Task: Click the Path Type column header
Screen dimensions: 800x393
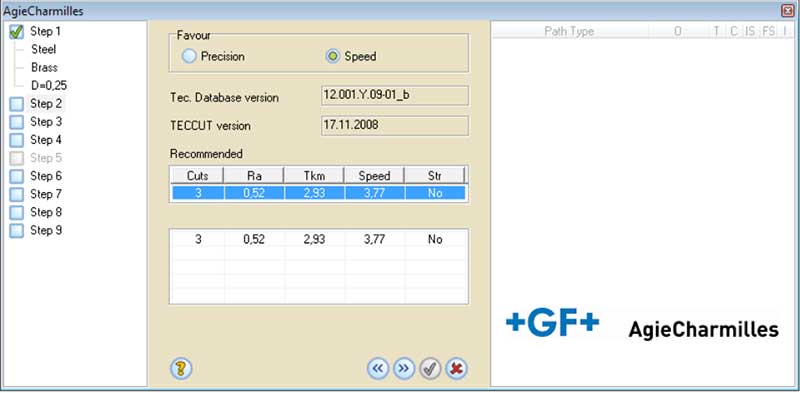Action: (x=569, y=31)
